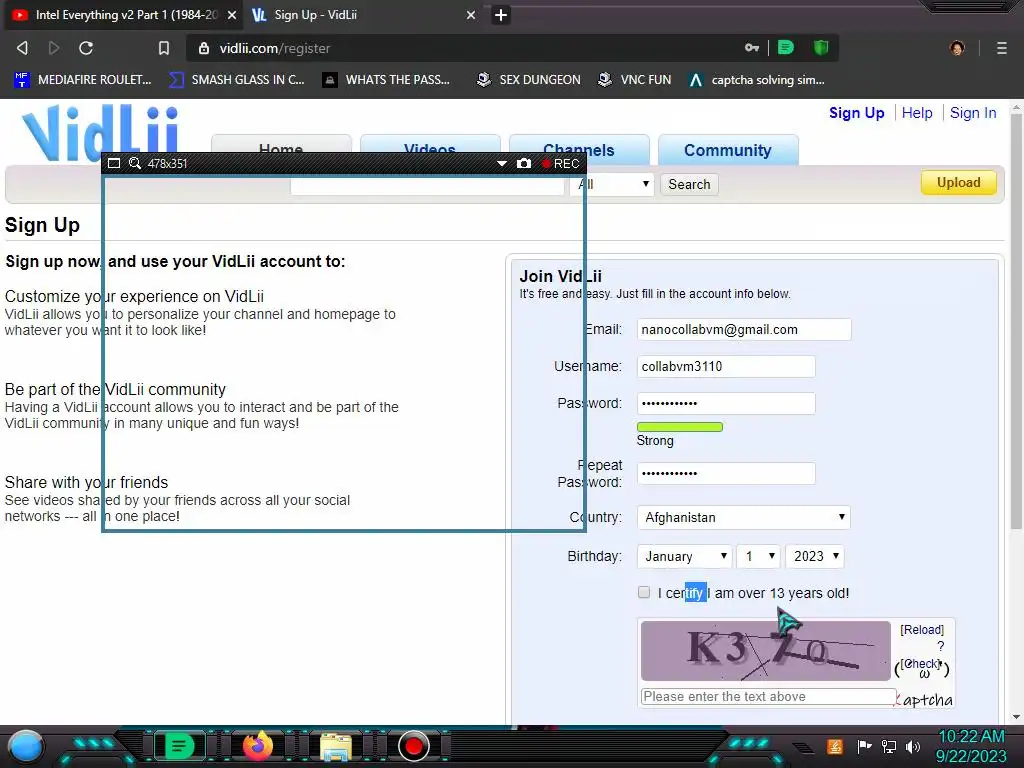Open a new browser tab
Viewport: 1024px width, 768px height.
pos(501,15)
